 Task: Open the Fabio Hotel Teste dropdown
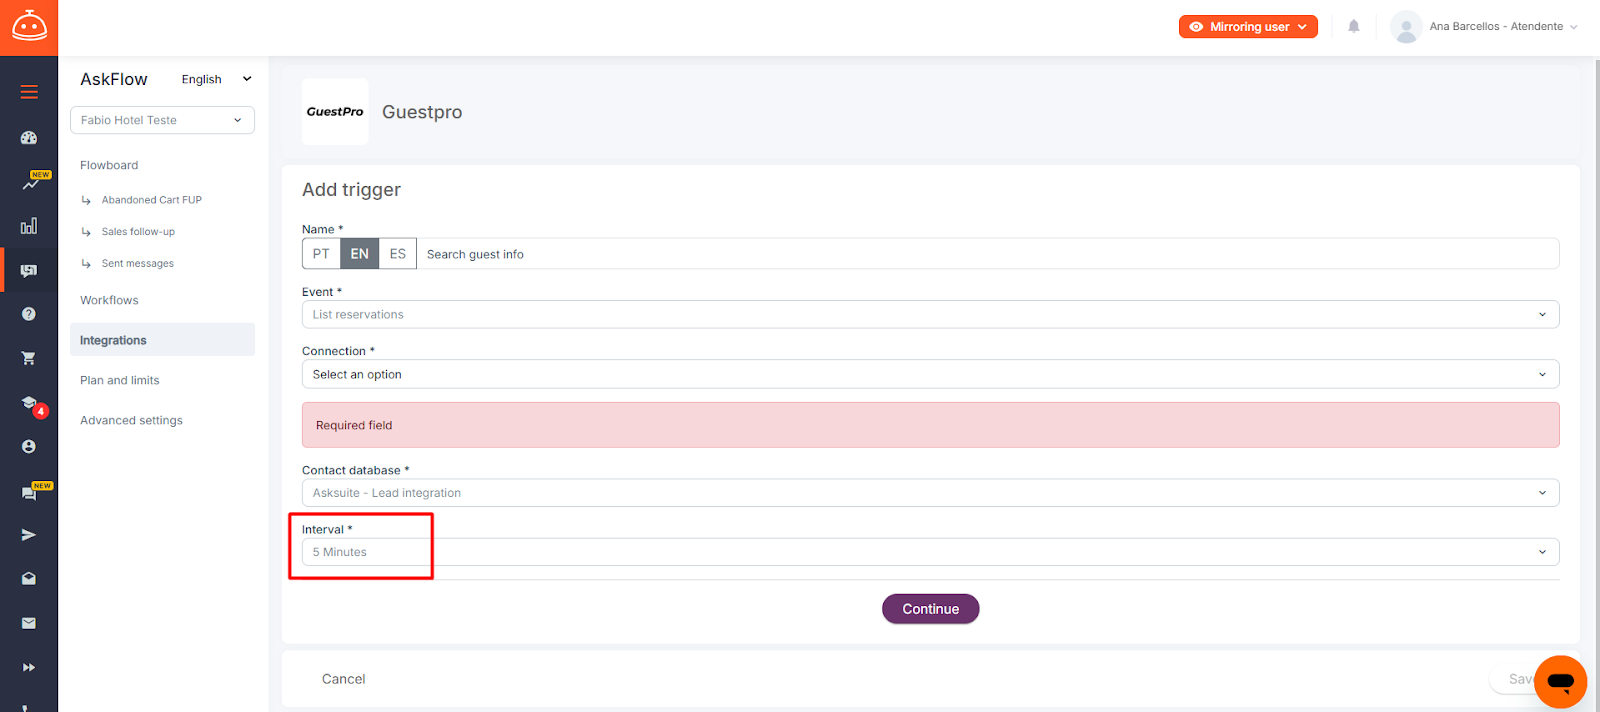pos(162,120)
